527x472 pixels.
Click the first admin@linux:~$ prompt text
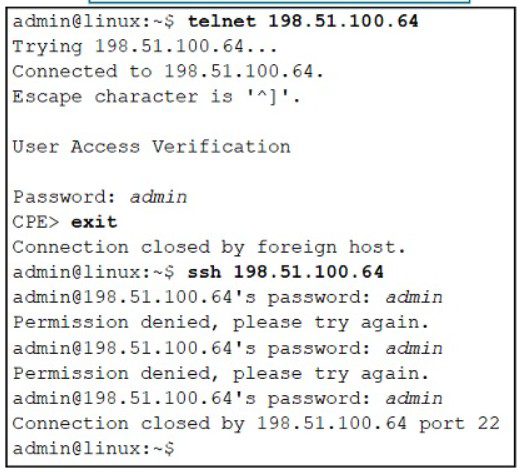(x=93, y=22)
